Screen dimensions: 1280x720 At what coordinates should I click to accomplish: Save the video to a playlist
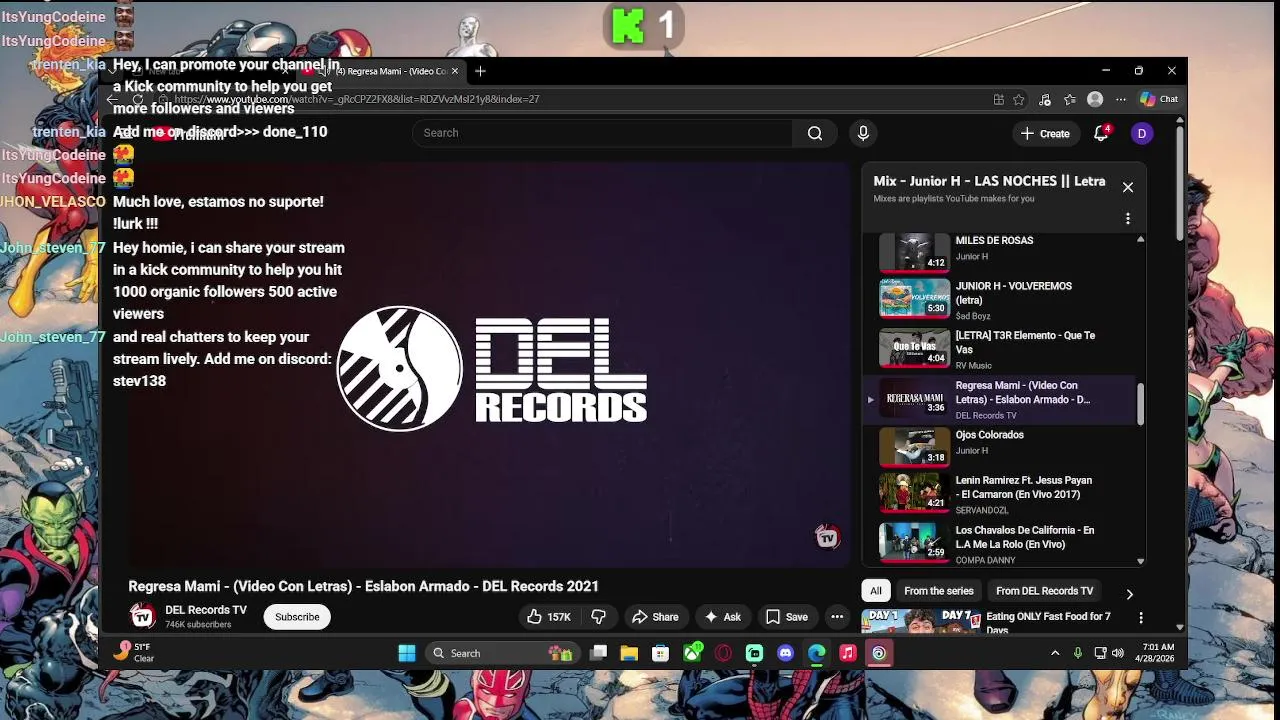point(786,617)
